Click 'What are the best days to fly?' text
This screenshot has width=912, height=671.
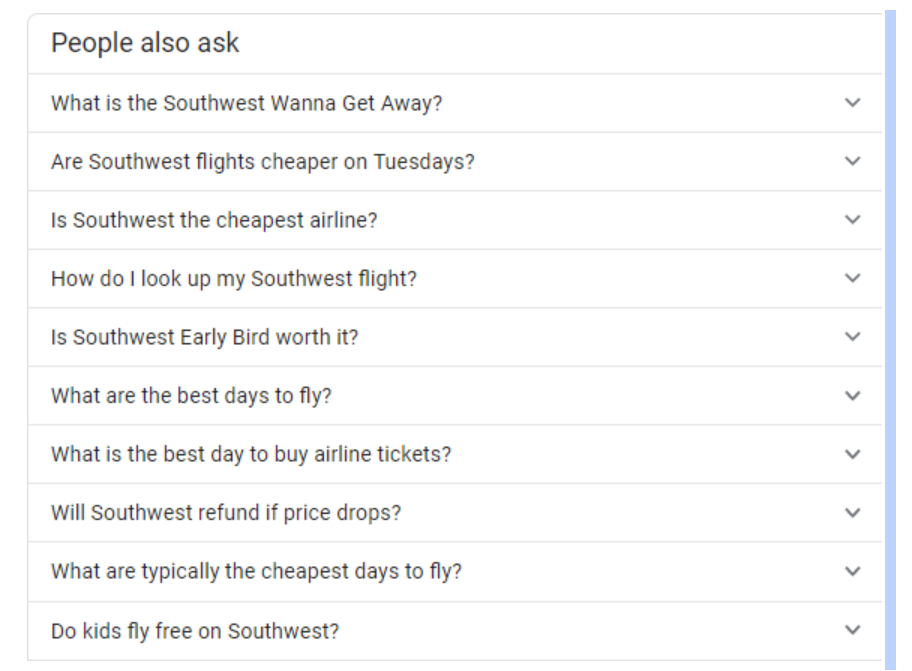click(x=191, y=397)
